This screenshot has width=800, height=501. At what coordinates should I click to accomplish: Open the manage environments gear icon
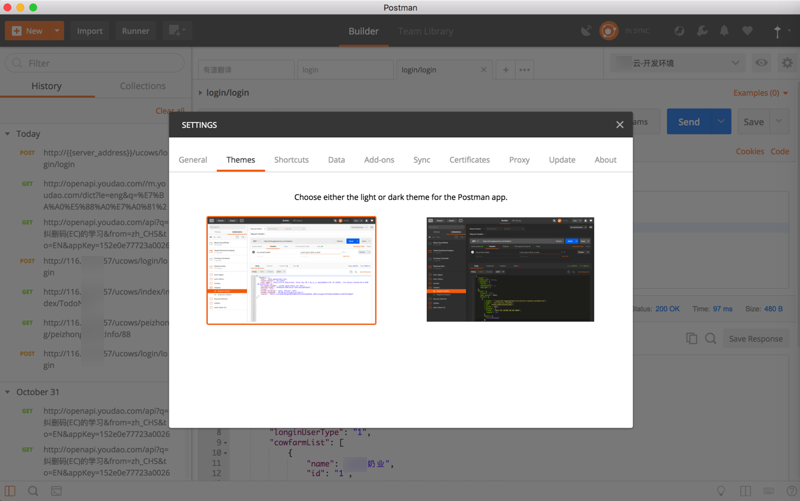coord(787,63)
